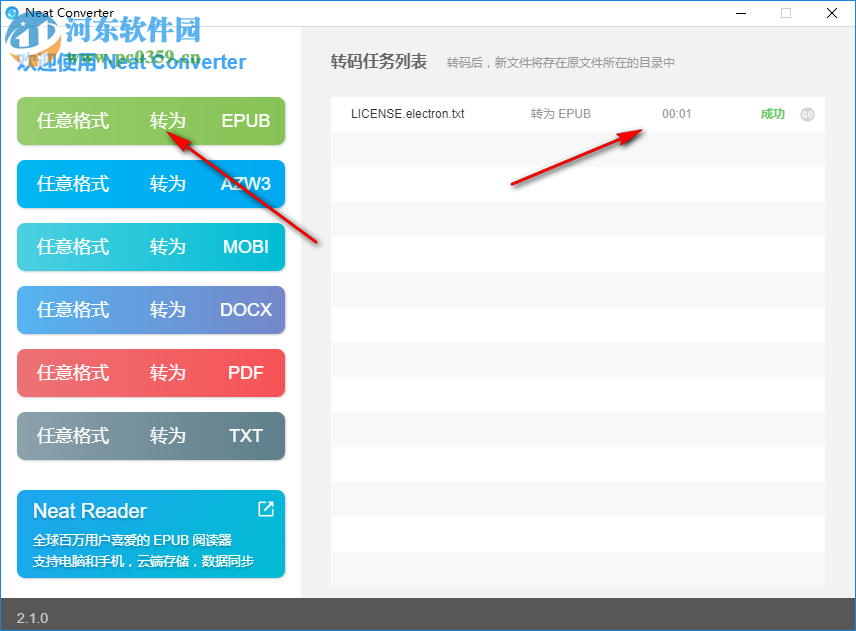The height and width of the screenshot is (631, 856).
Task: Click the 00:01 conversion duration value
Action: [x=676, y=114]
